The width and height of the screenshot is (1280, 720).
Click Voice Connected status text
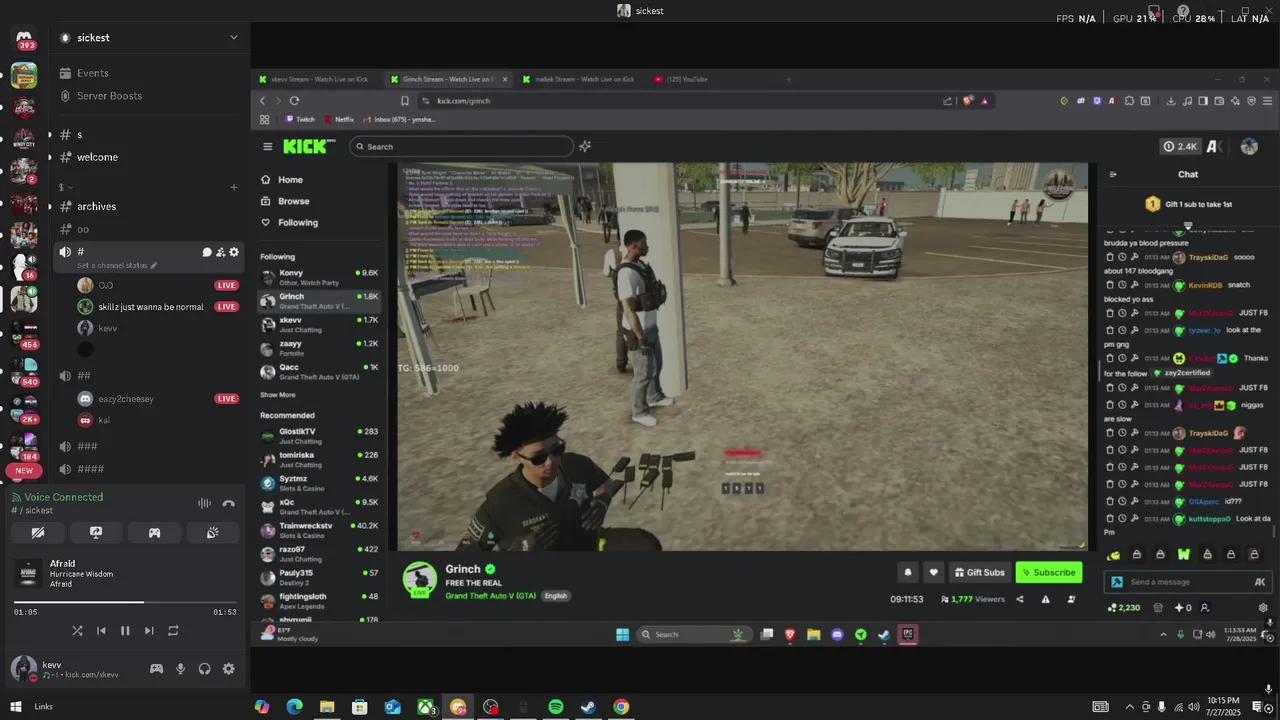(64, 497)
